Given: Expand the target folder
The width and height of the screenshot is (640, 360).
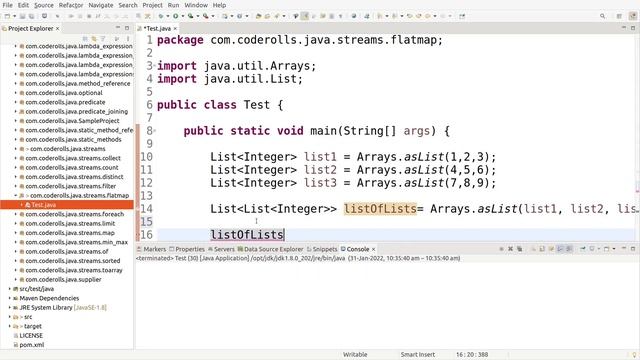Looking at the screenshot, I should click(10, 327).
